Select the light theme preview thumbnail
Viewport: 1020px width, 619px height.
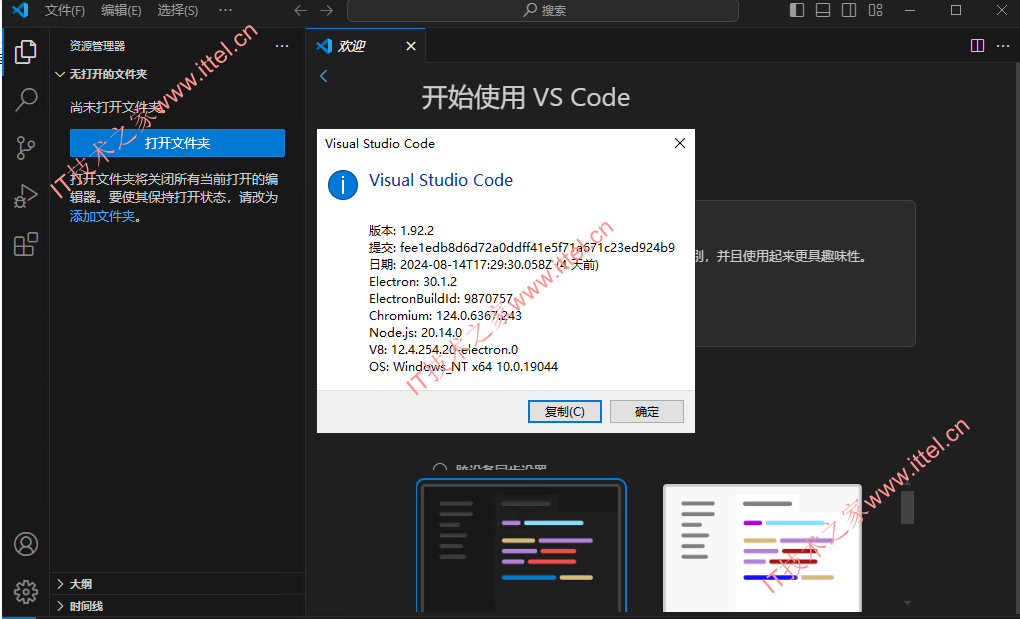(762, 547)
